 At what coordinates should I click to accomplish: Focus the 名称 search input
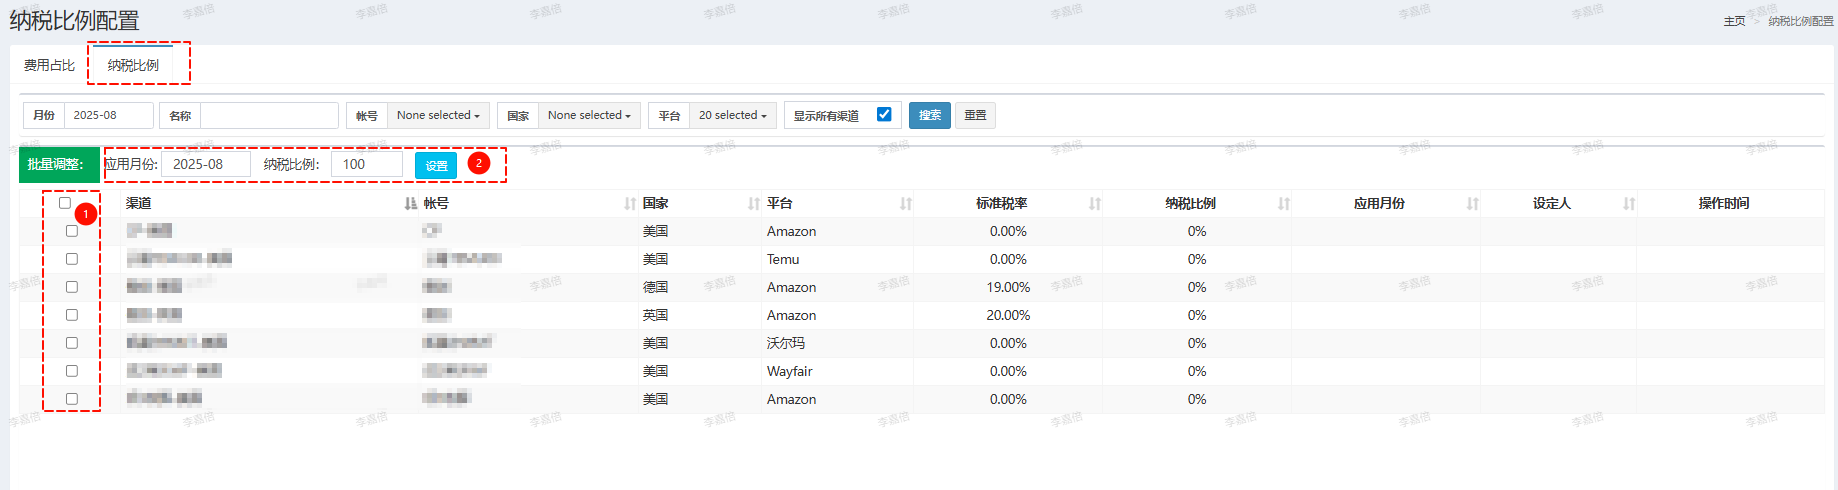tap(269, 115)
